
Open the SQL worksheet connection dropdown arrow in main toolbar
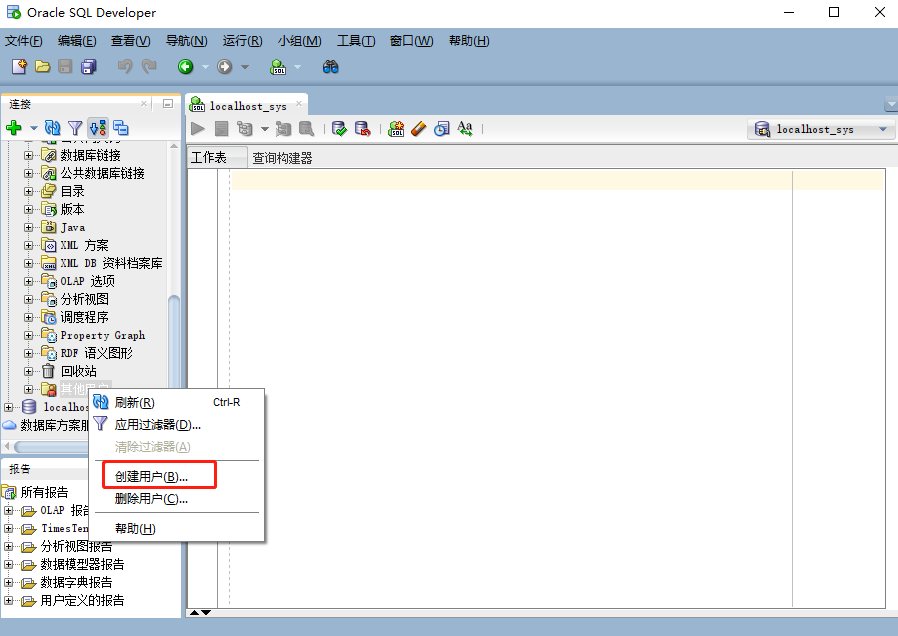(x=297, y=67)
